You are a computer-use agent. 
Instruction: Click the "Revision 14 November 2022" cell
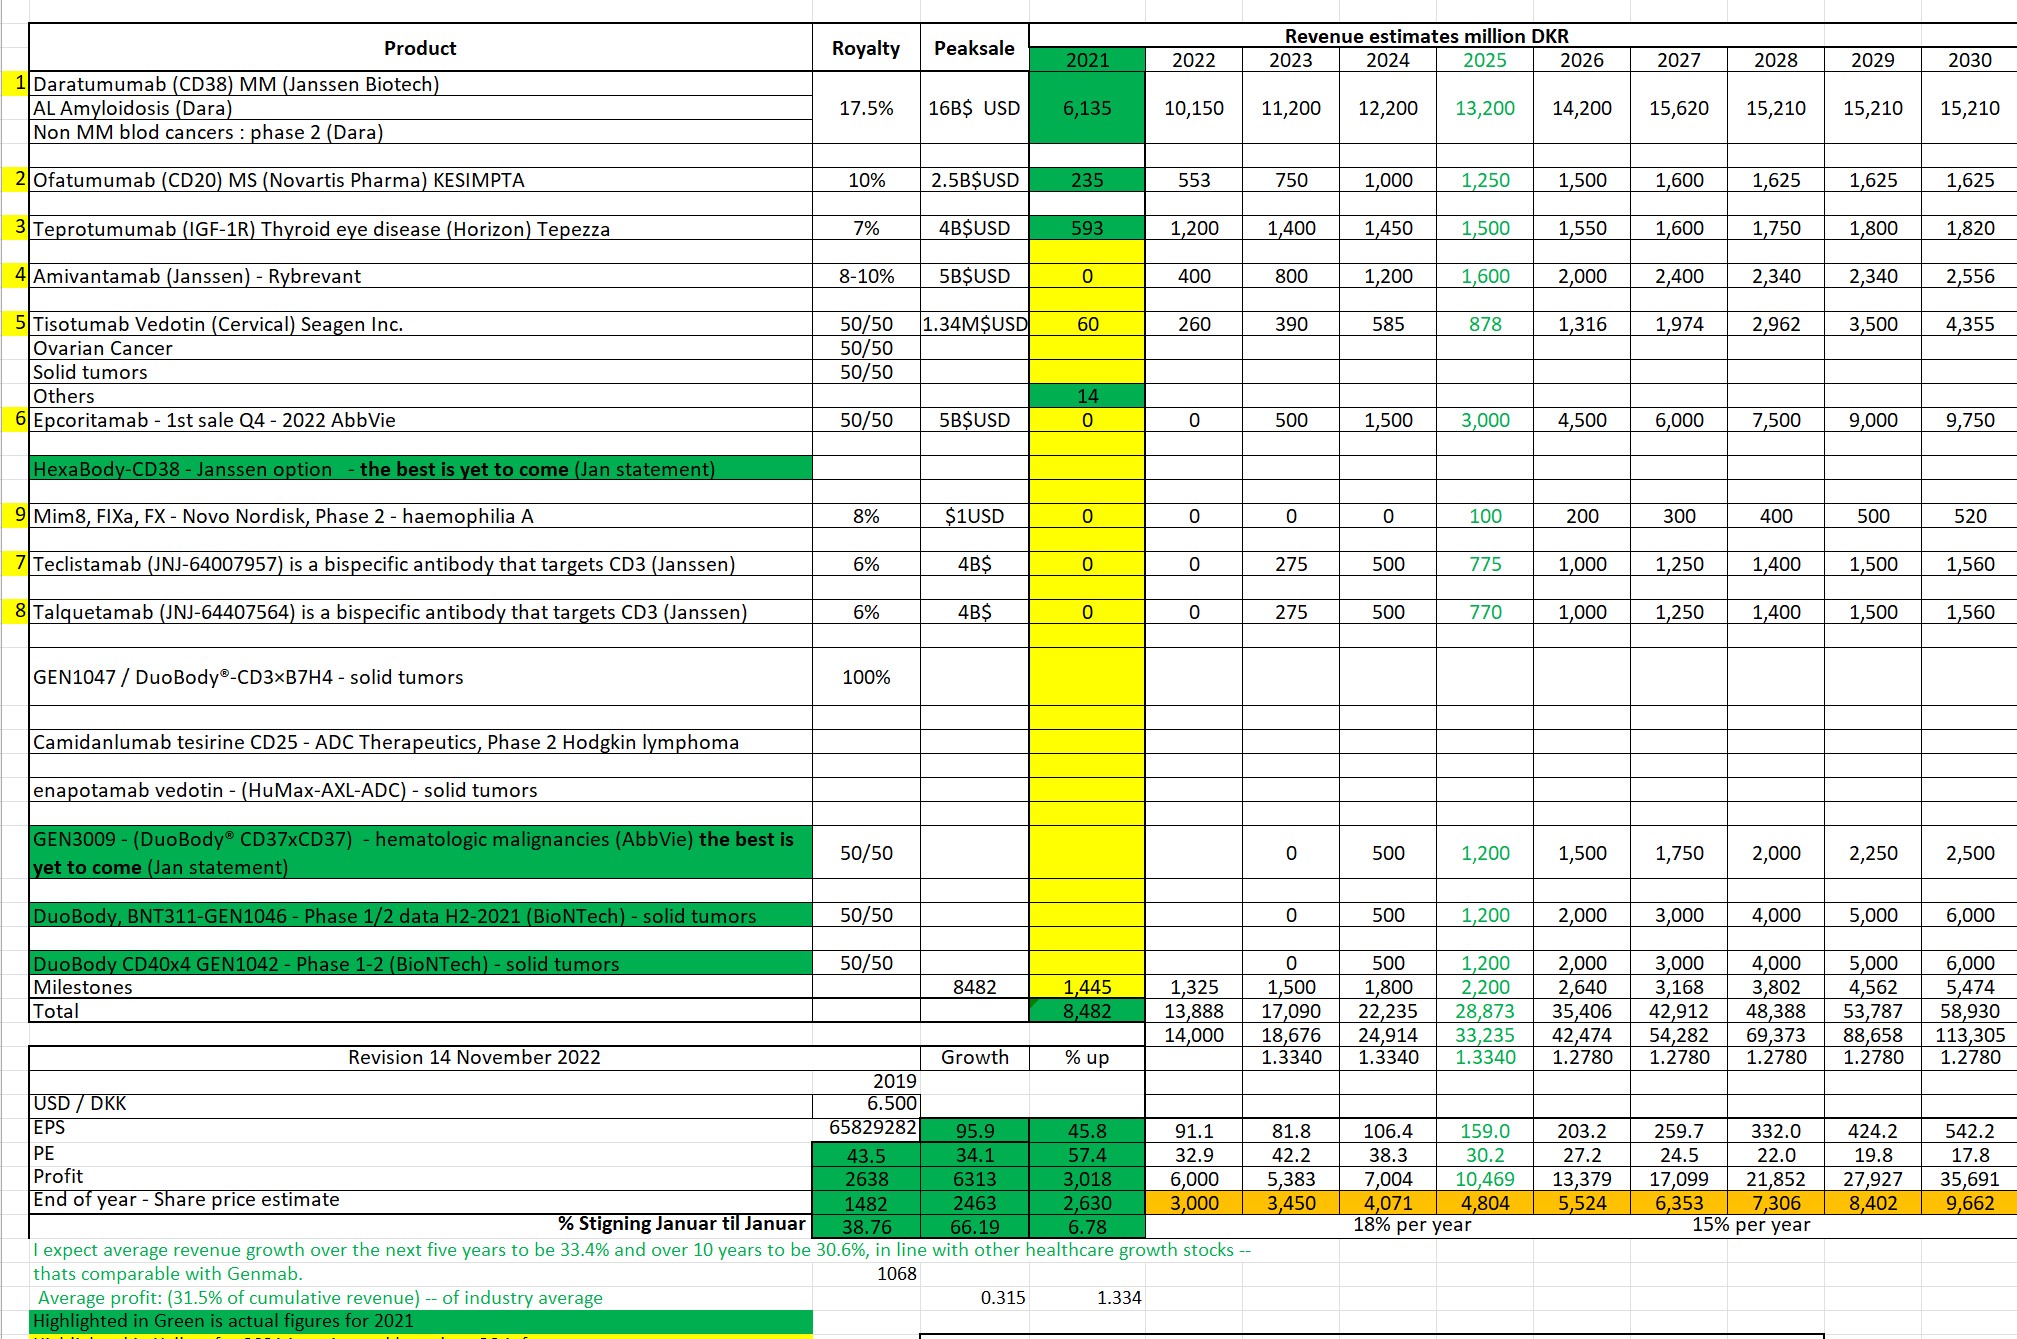pos(474,1057)
